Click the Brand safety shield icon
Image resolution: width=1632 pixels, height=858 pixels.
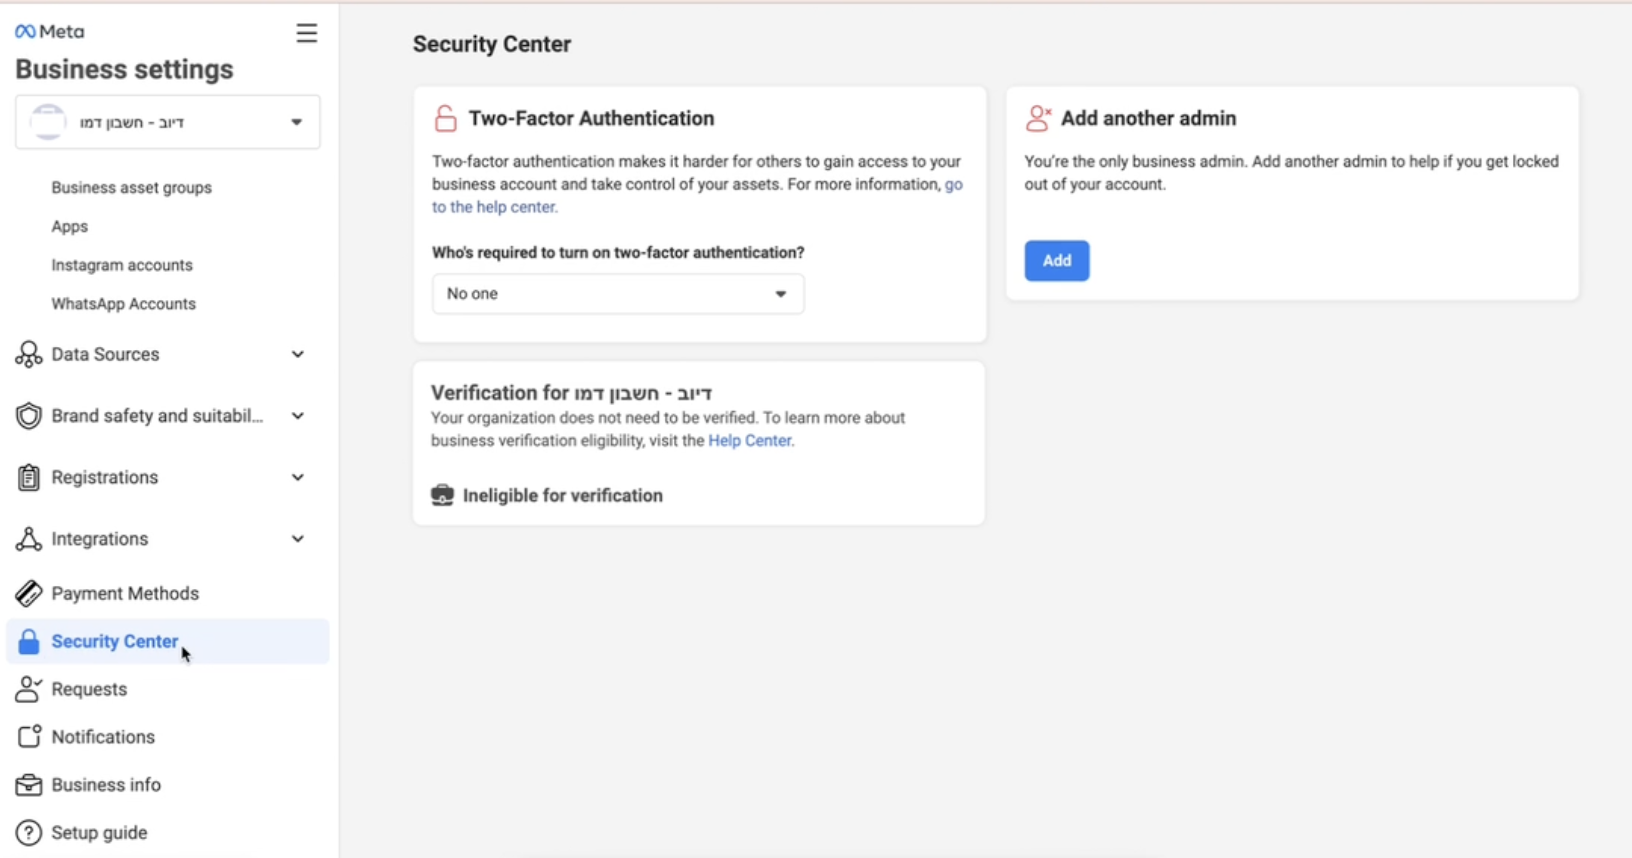[x=29, y=416]
